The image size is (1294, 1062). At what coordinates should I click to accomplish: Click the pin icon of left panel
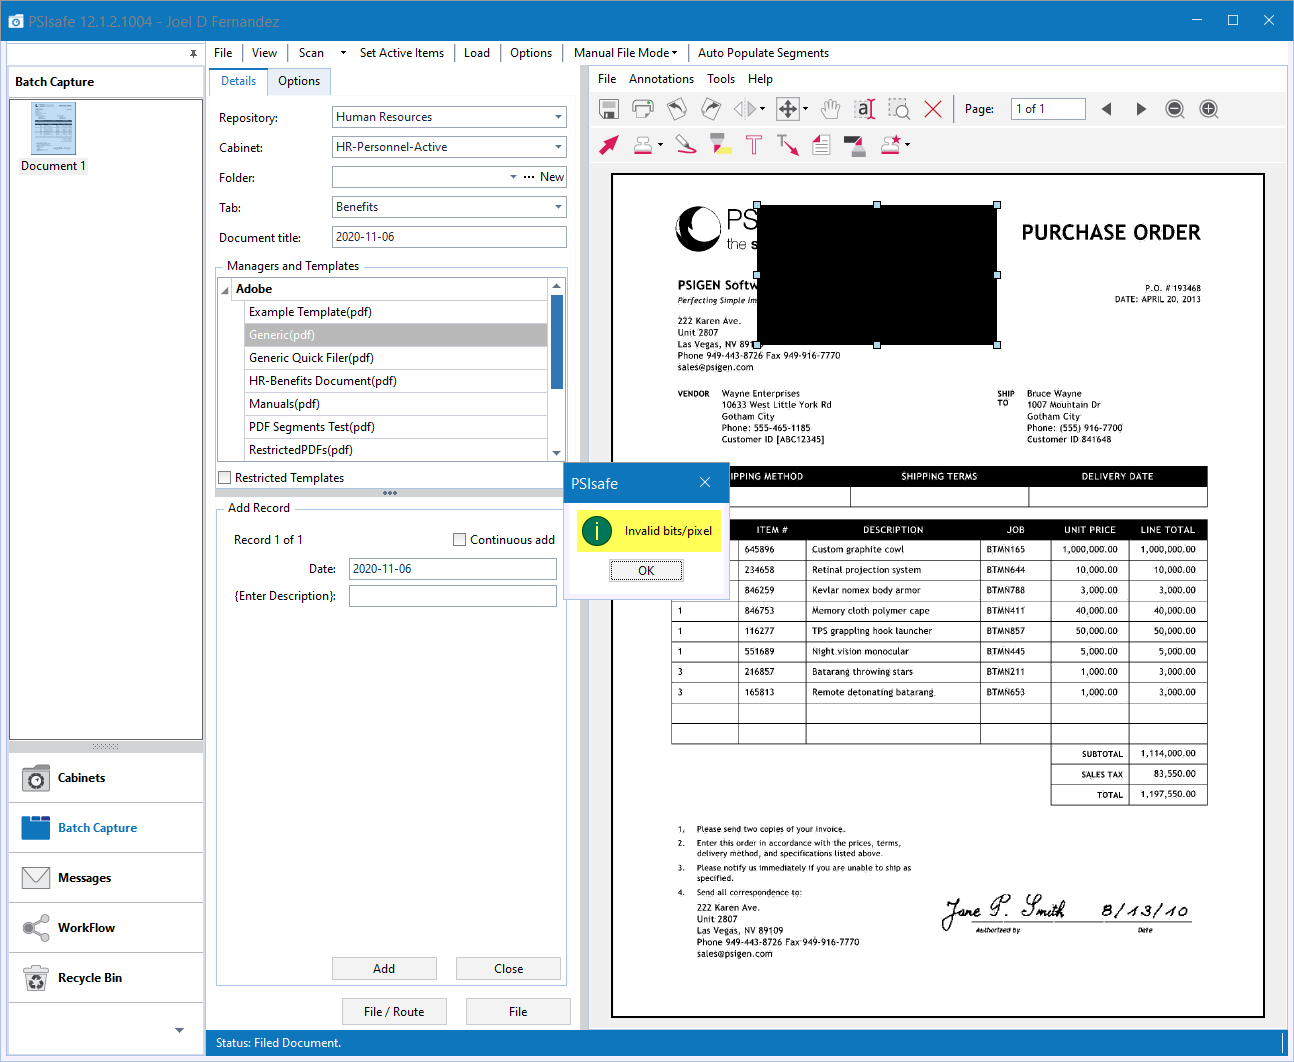coord(193,54)
